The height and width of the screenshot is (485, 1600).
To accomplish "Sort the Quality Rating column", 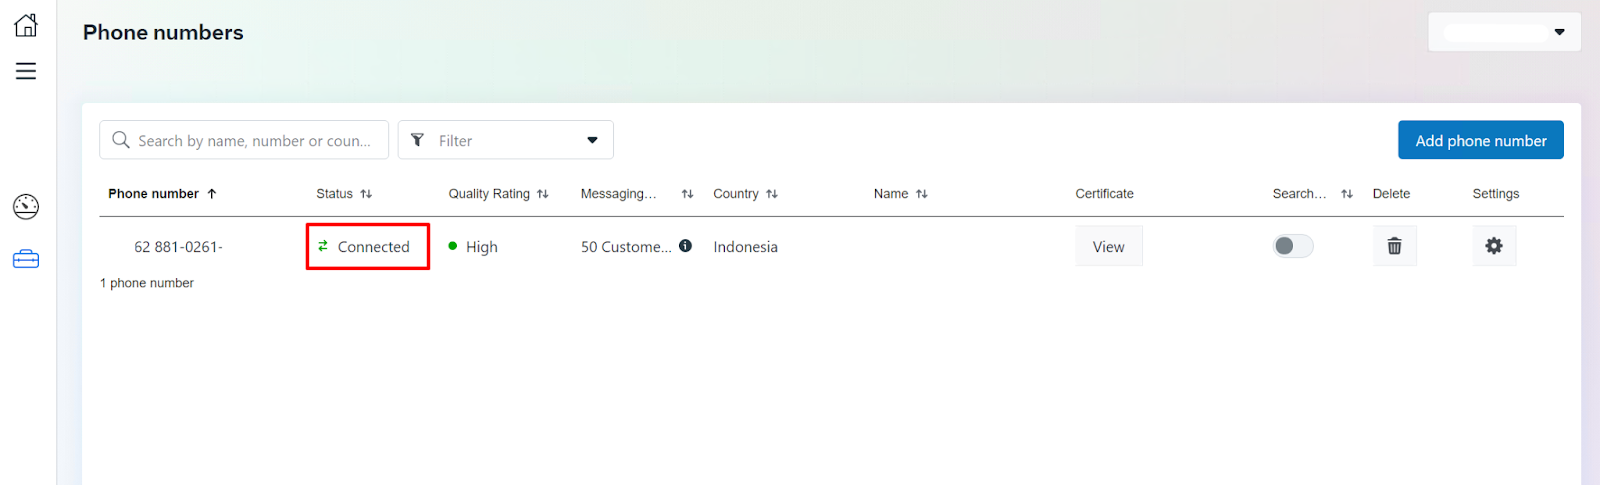I will [x=543, y=194].
